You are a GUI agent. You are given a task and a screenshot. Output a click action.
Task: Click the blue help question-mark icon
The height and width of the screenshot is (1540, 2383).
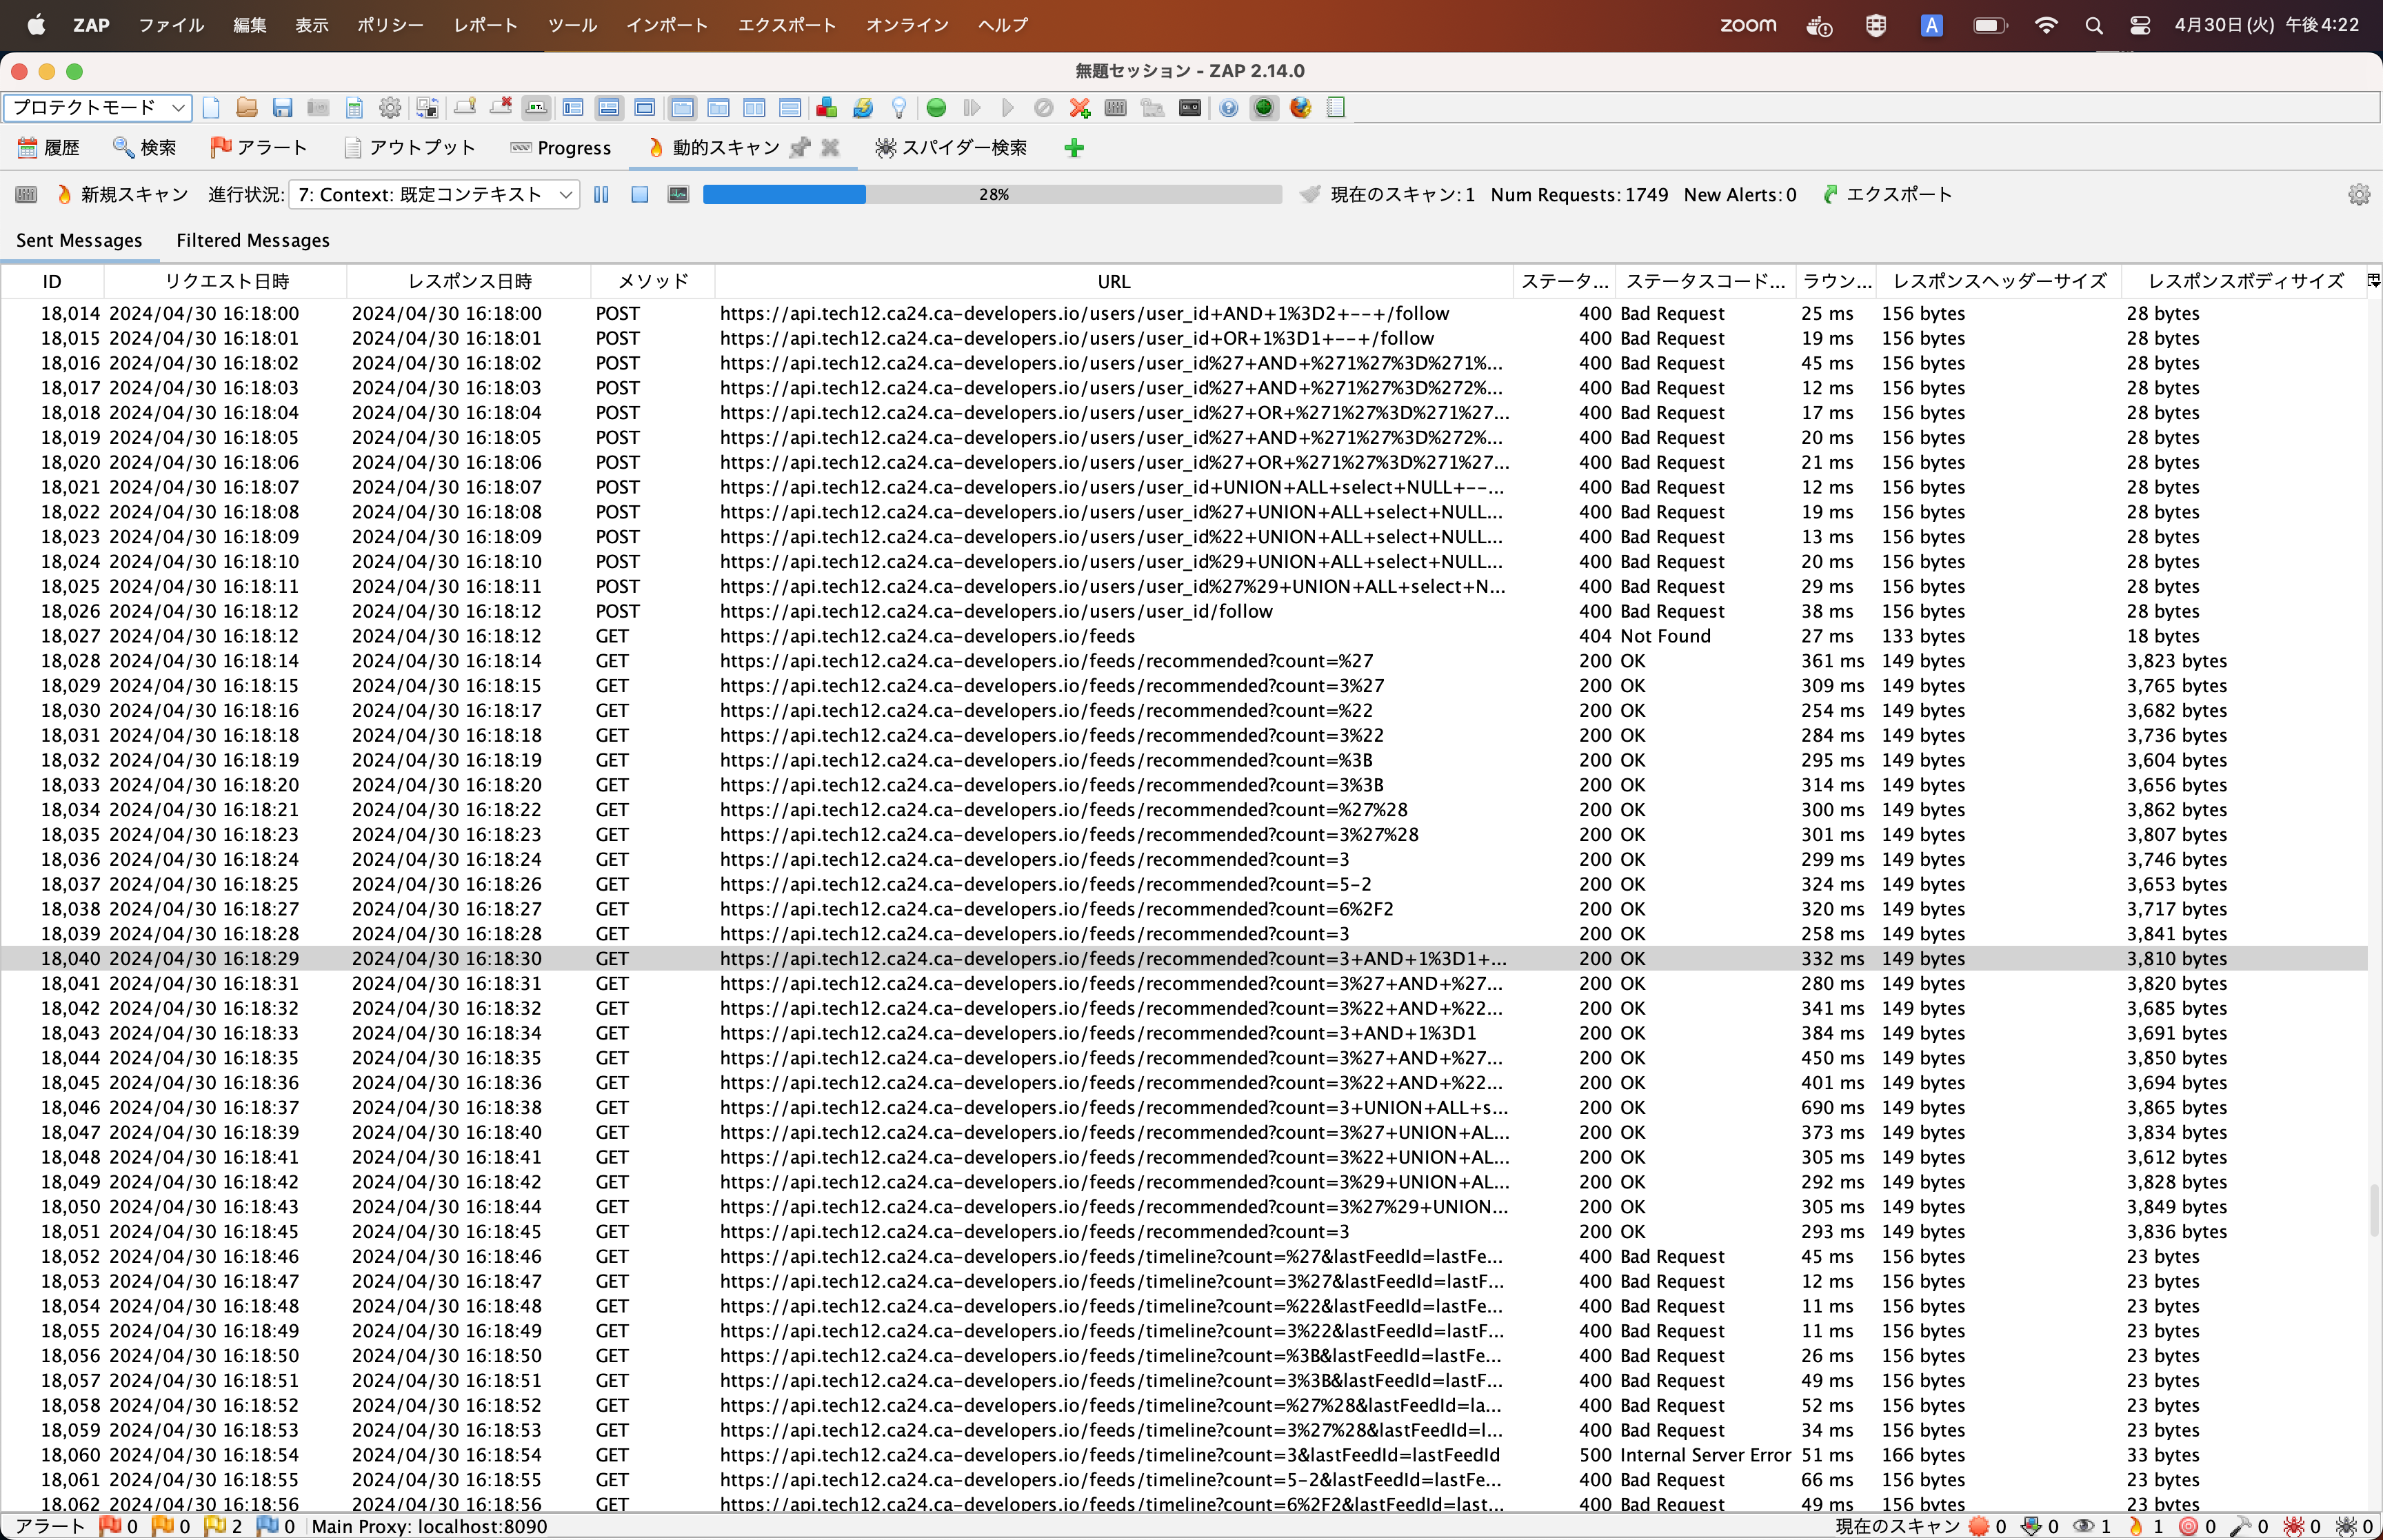(1229, 108)
